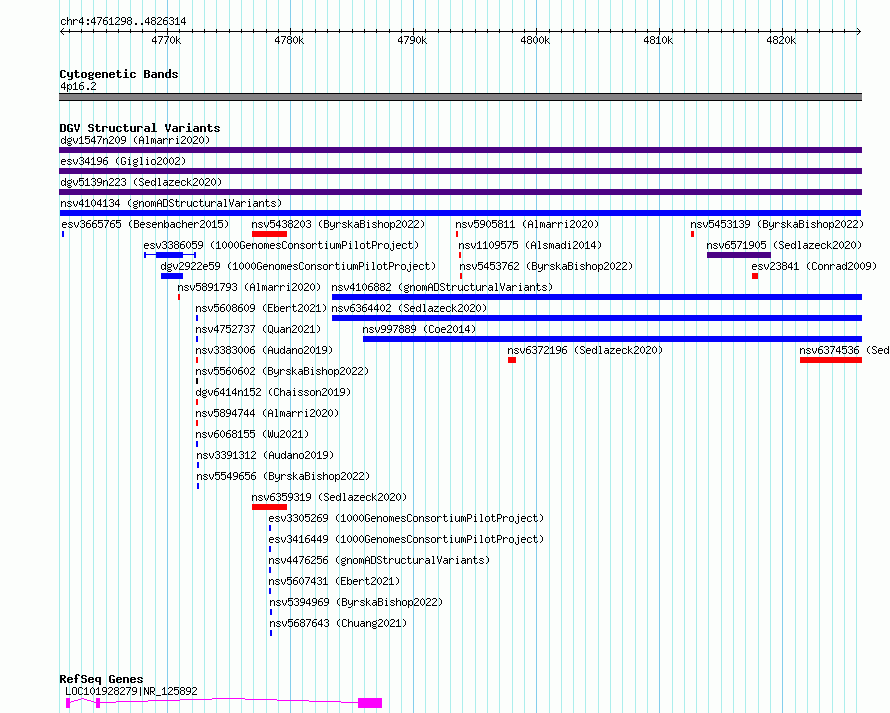The image size is (890, 713).
Task: Click the large magenta exon block of LOC101928279
Action: [x=370, y=703]
